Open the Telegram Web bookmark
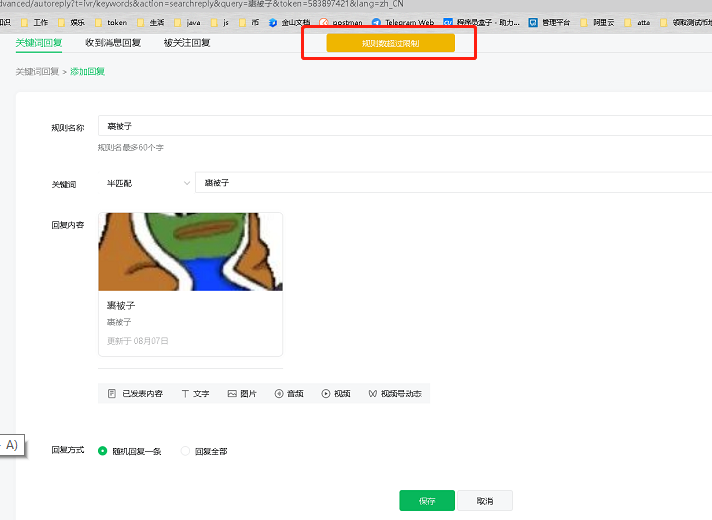 pyautogui.click(x=403, y=23)
